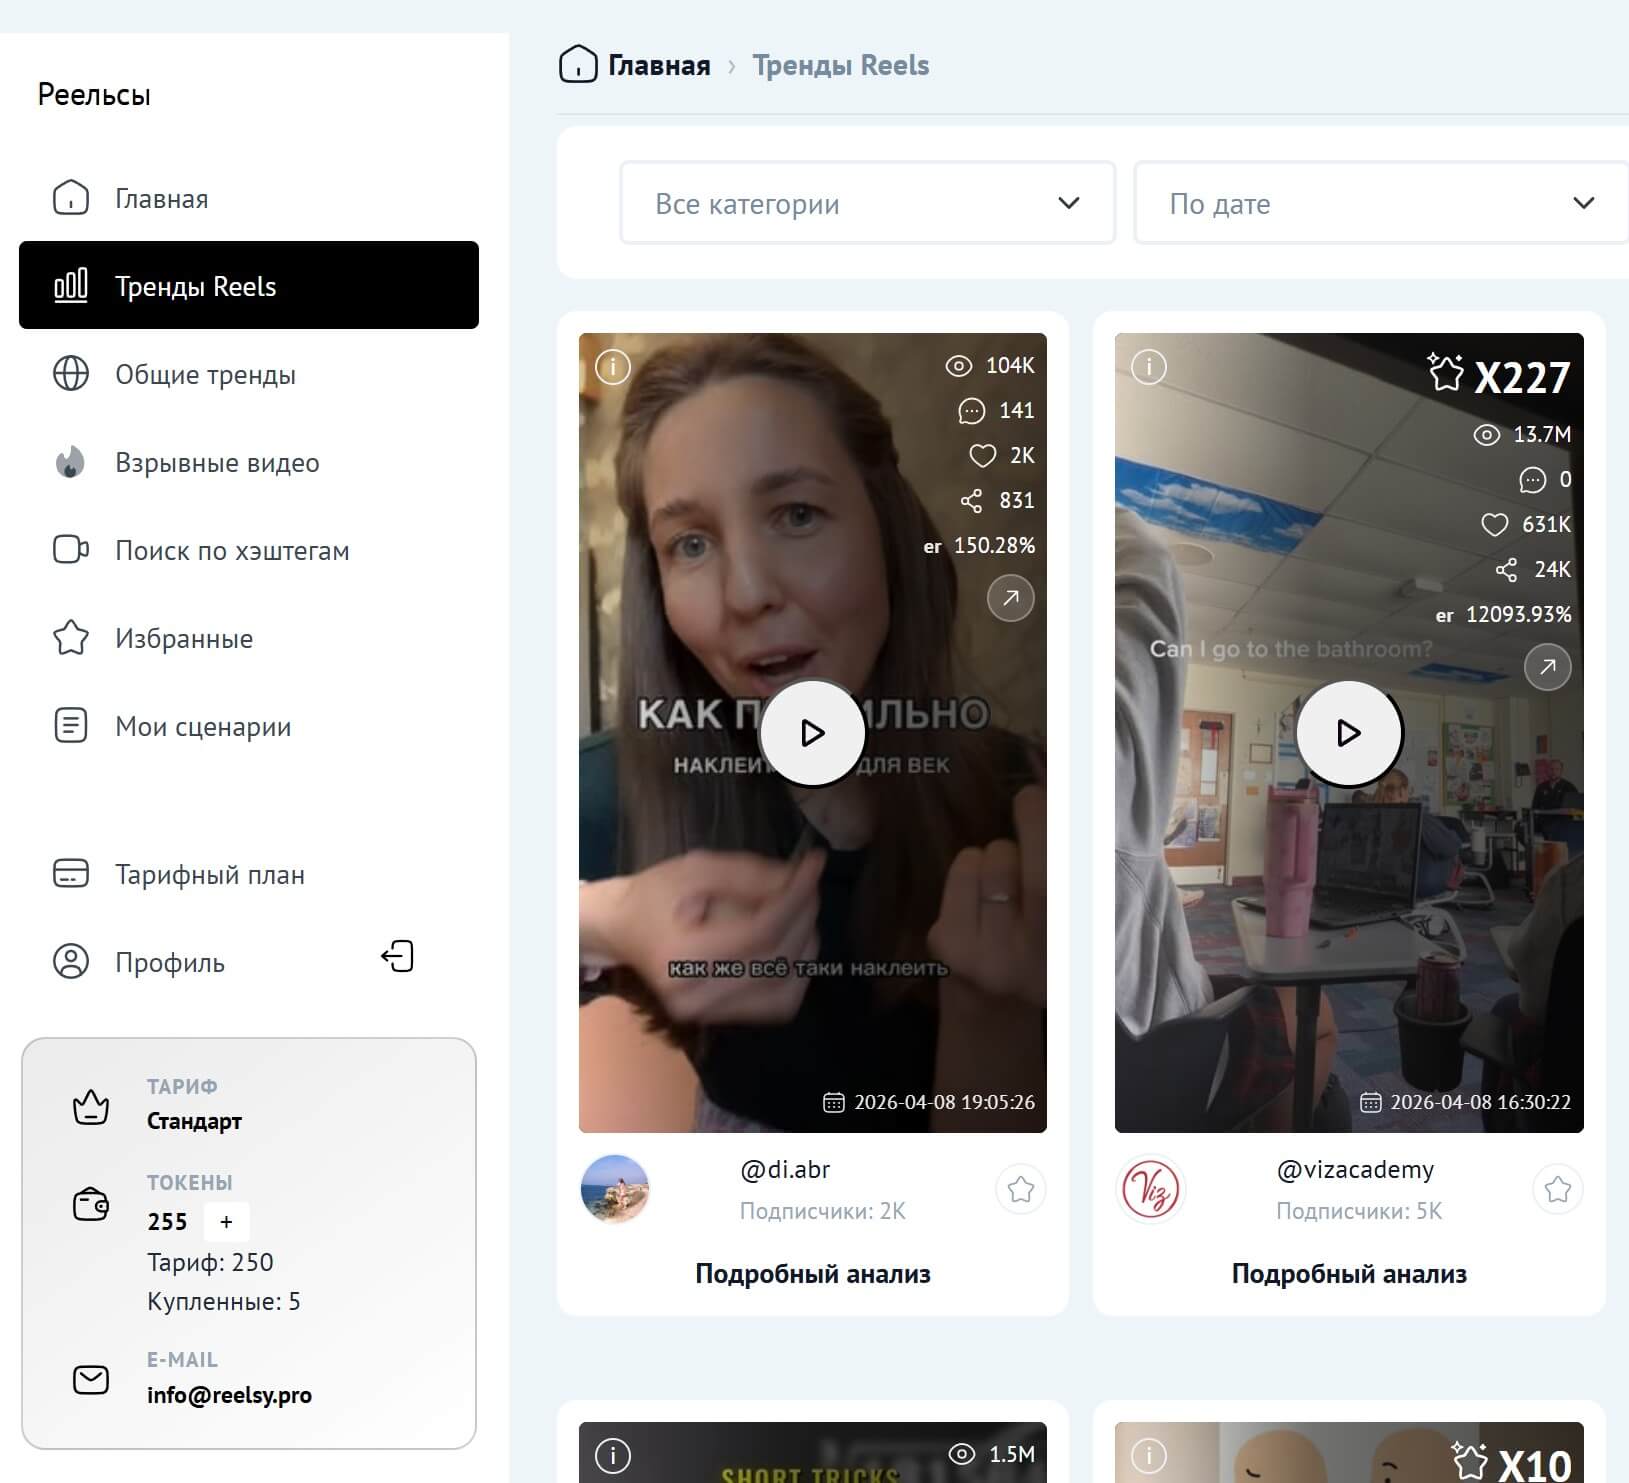
Task: Click the @di.abr profile avatar
Action: (x=615, y=1189)
